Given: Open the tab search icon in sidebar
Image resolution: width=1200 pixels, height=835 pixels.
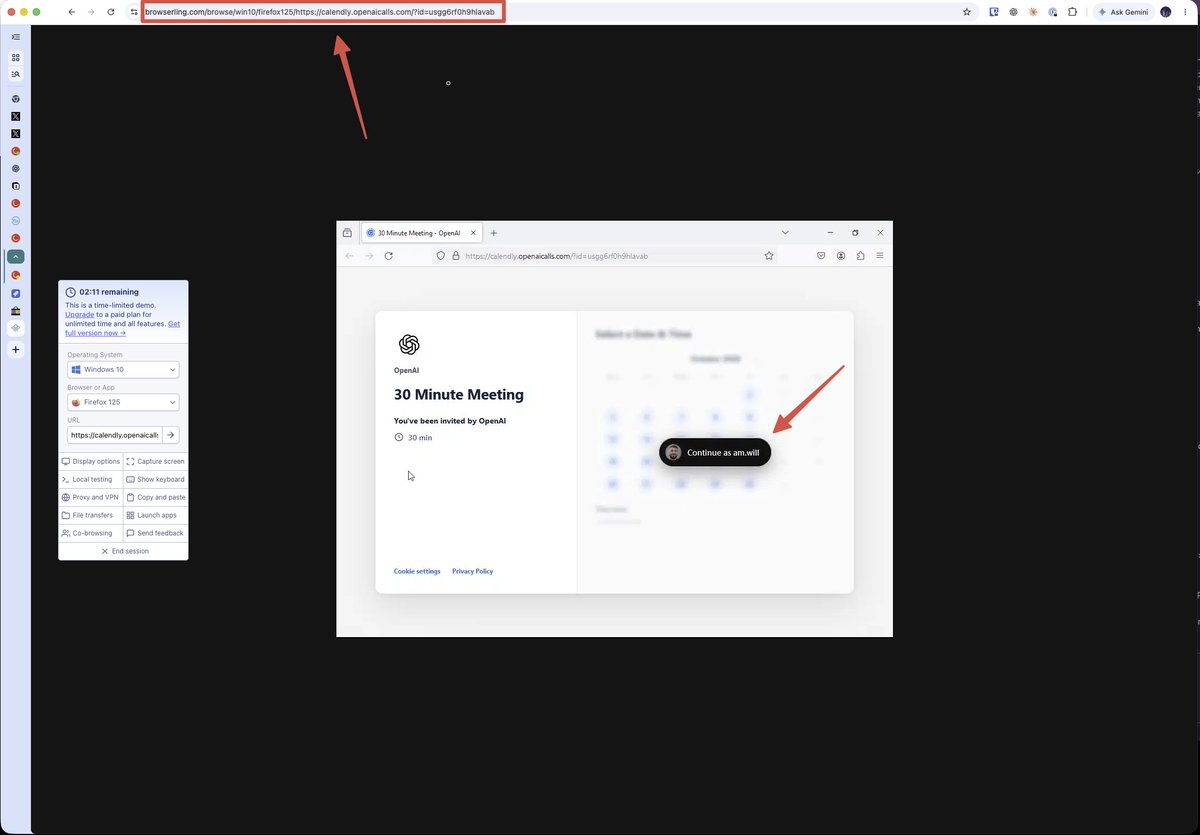Looking at the screenshot, I should click(x=16, y=74).
